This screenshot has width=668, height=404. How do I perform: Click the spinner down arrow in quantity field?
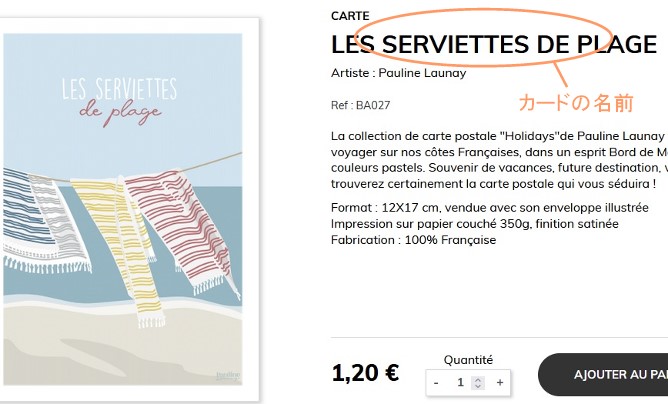(x=478, y=386)
